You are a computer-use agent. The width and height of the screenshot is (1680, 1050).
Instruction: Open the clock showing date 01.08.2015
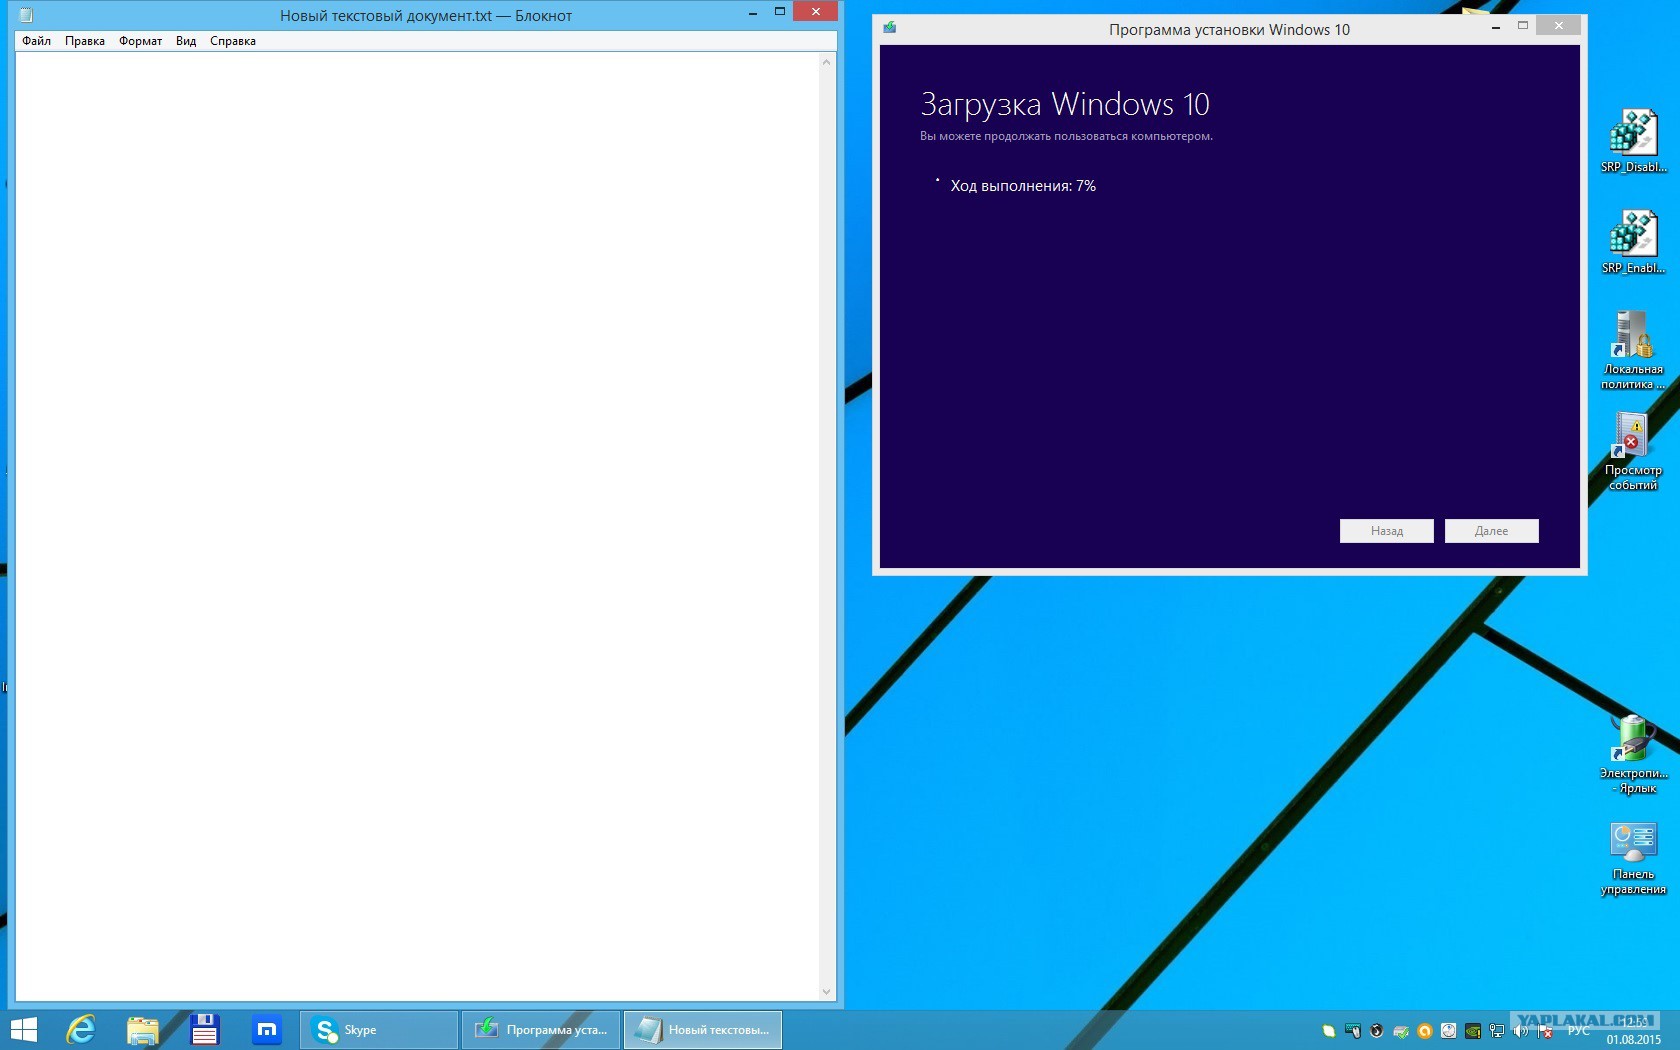click(x=1634, y=1031)
